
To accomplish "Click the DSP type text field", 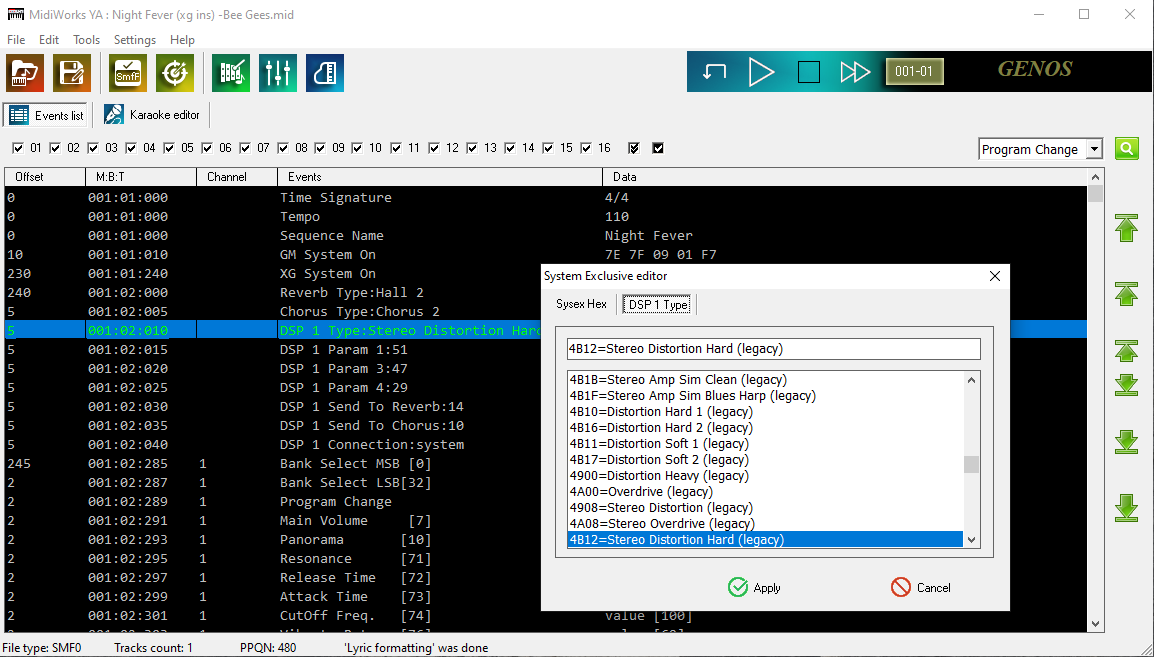I will point(773,349).
